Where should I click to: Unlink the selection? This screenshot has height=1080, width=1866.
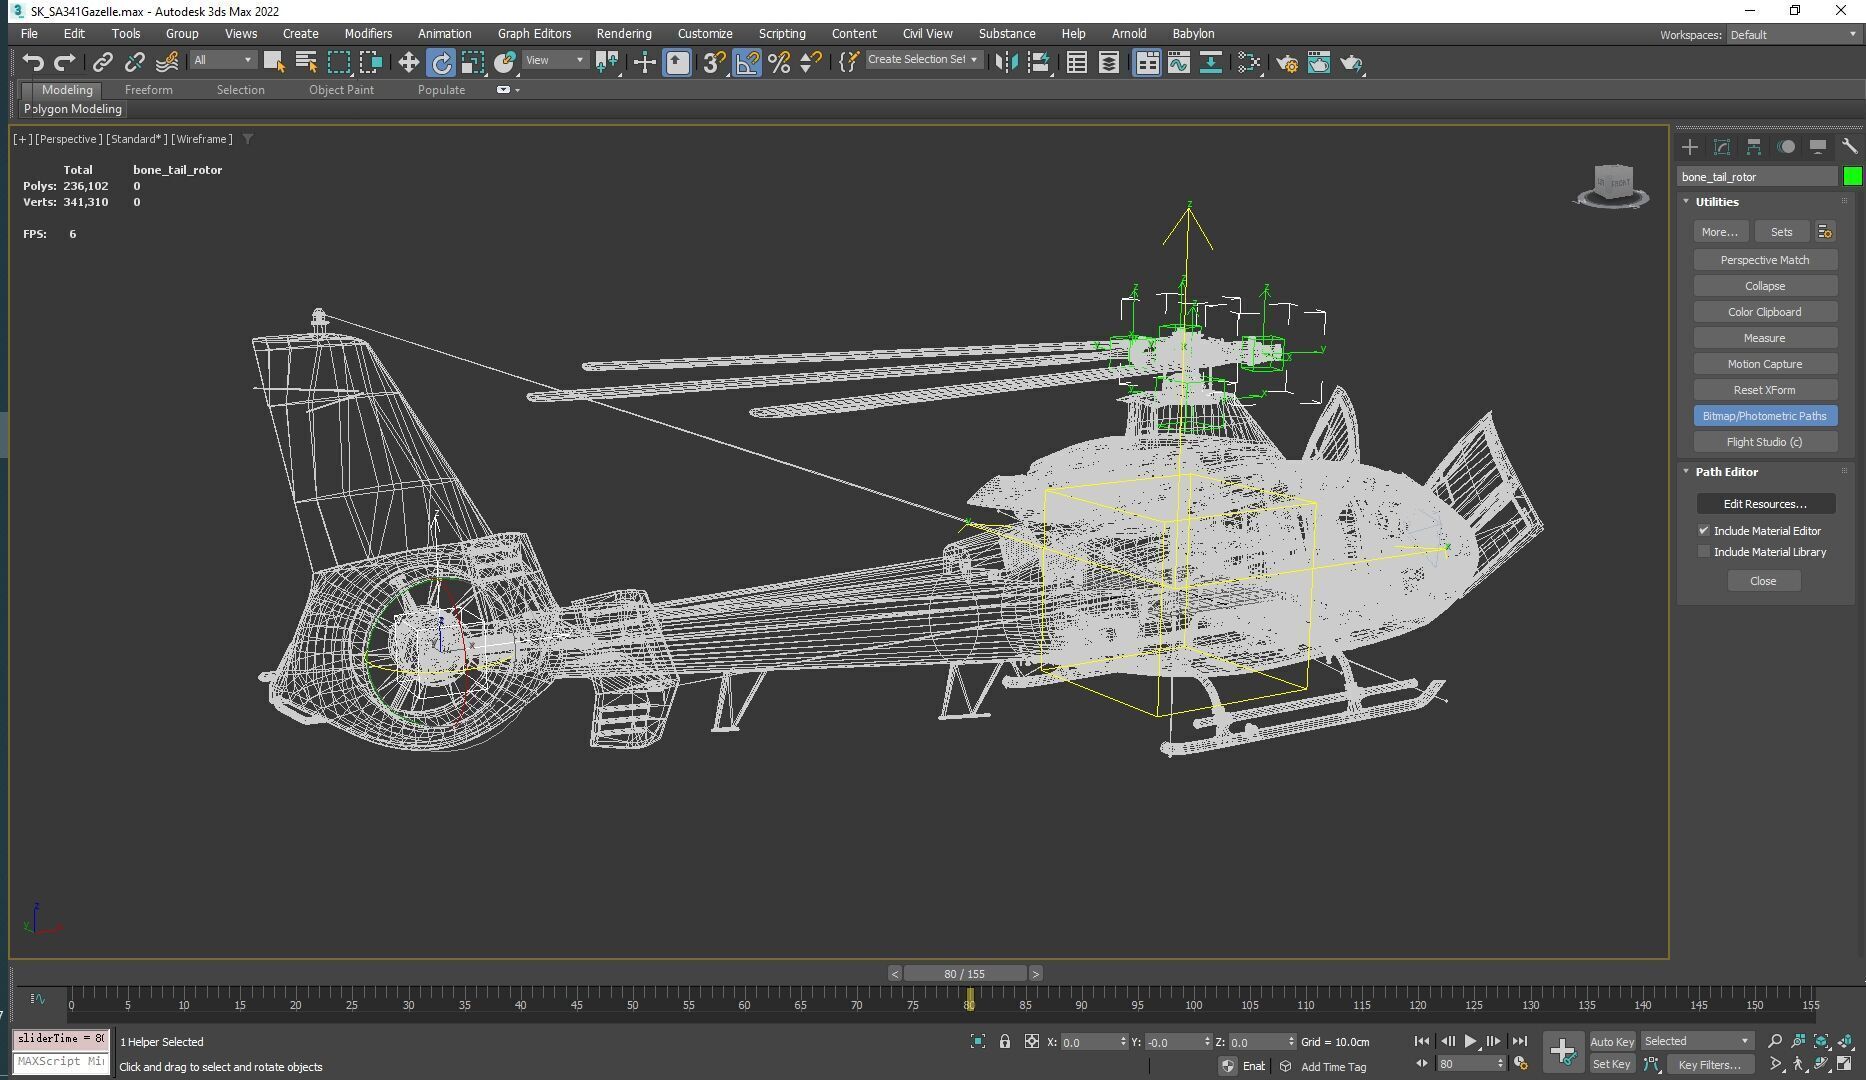coord(134,62)
